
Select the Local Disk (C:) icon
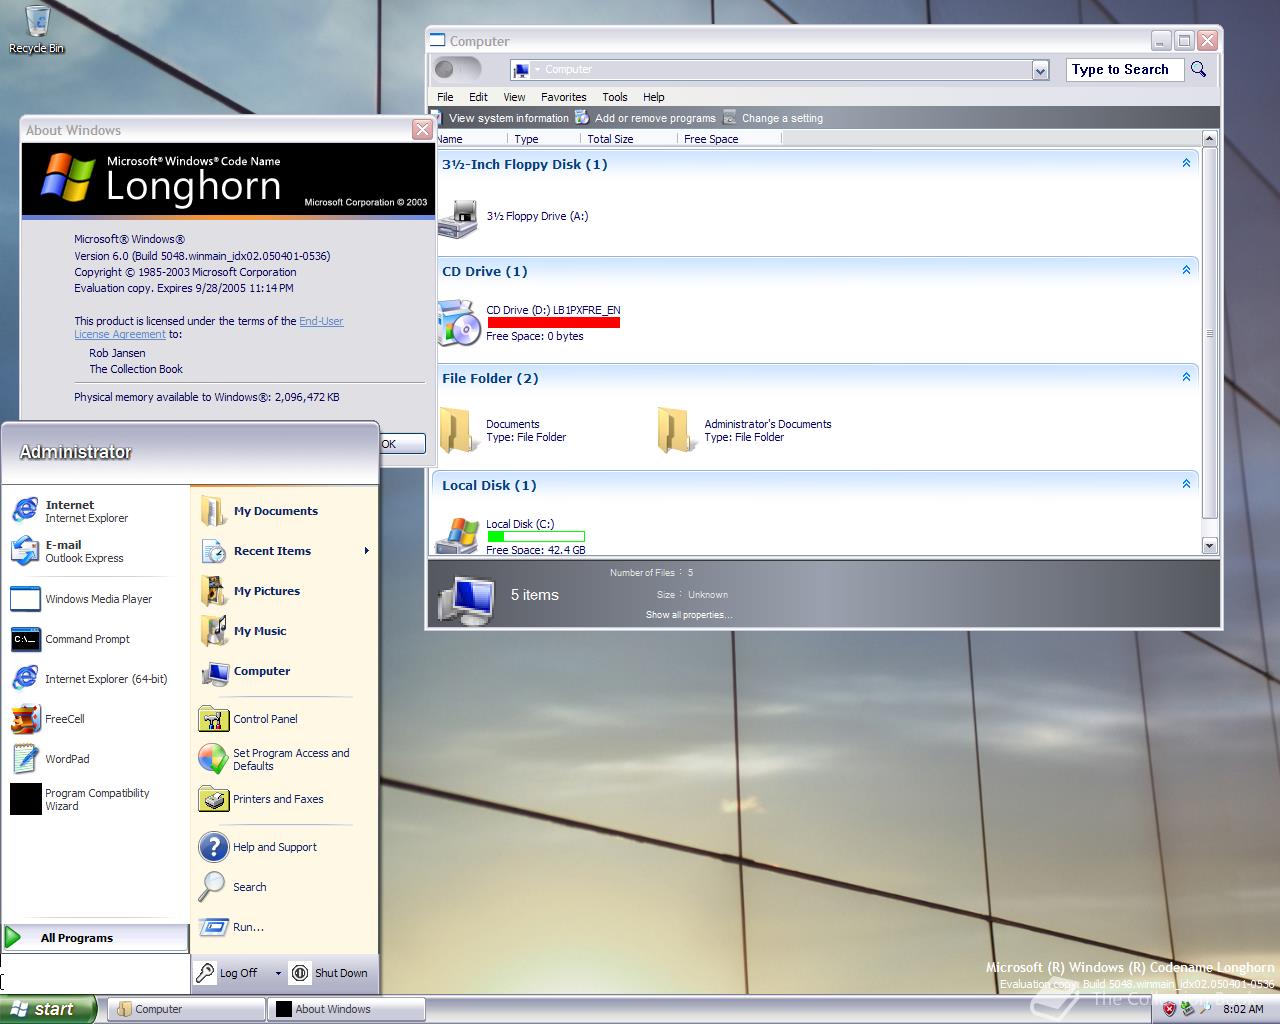[x=458, y=535]
